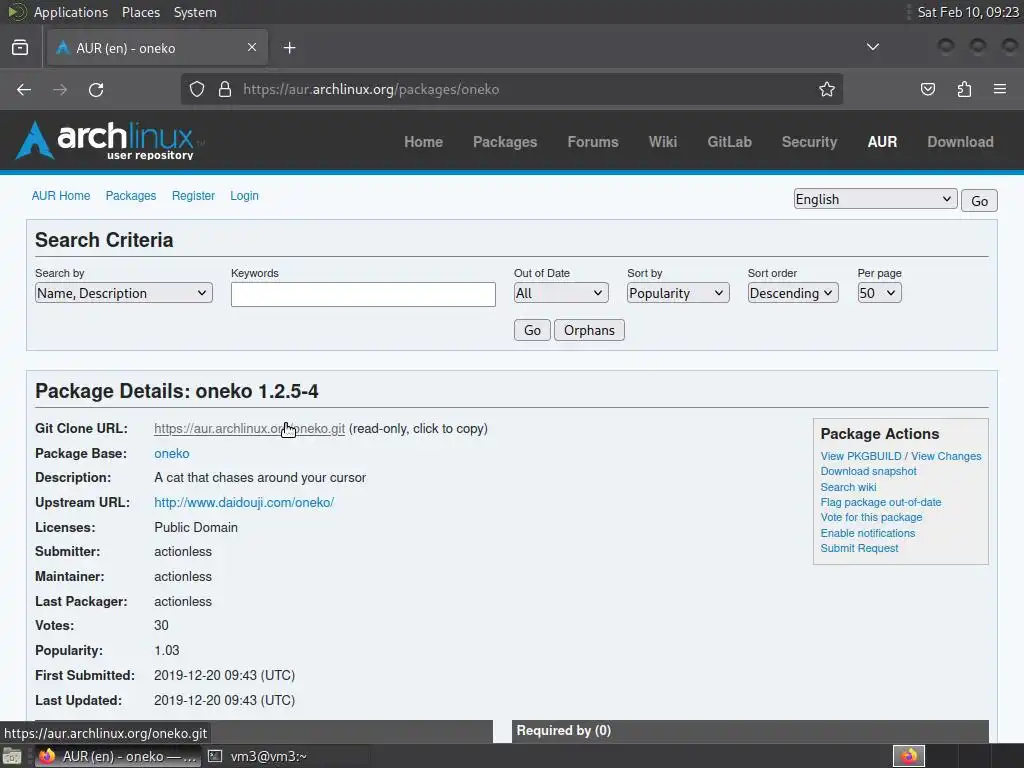Go to the Home nav item

pos(423,142)
